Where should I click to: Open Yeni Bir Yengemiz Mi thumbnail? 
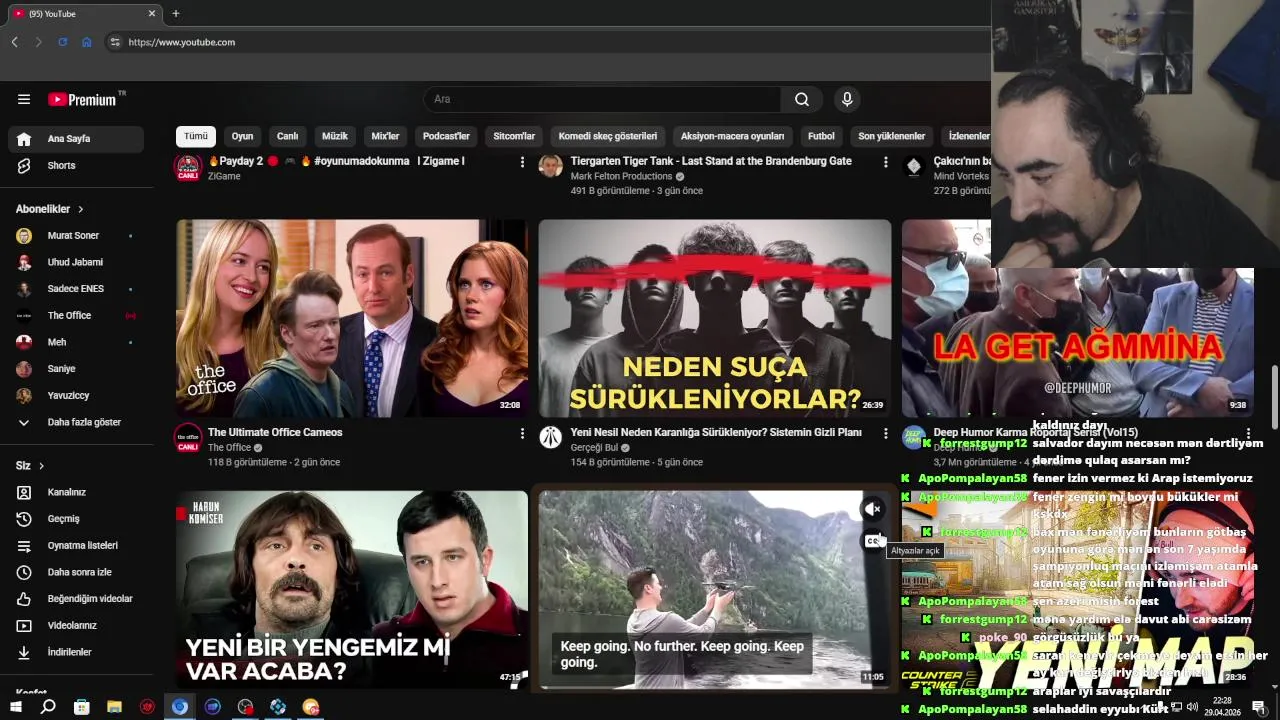[352, 589]
